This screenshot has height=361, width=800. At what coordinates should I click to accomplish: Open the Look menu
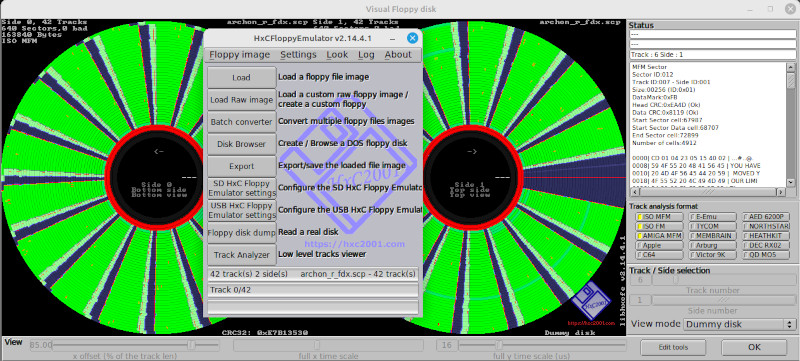[x=337, y=55]
